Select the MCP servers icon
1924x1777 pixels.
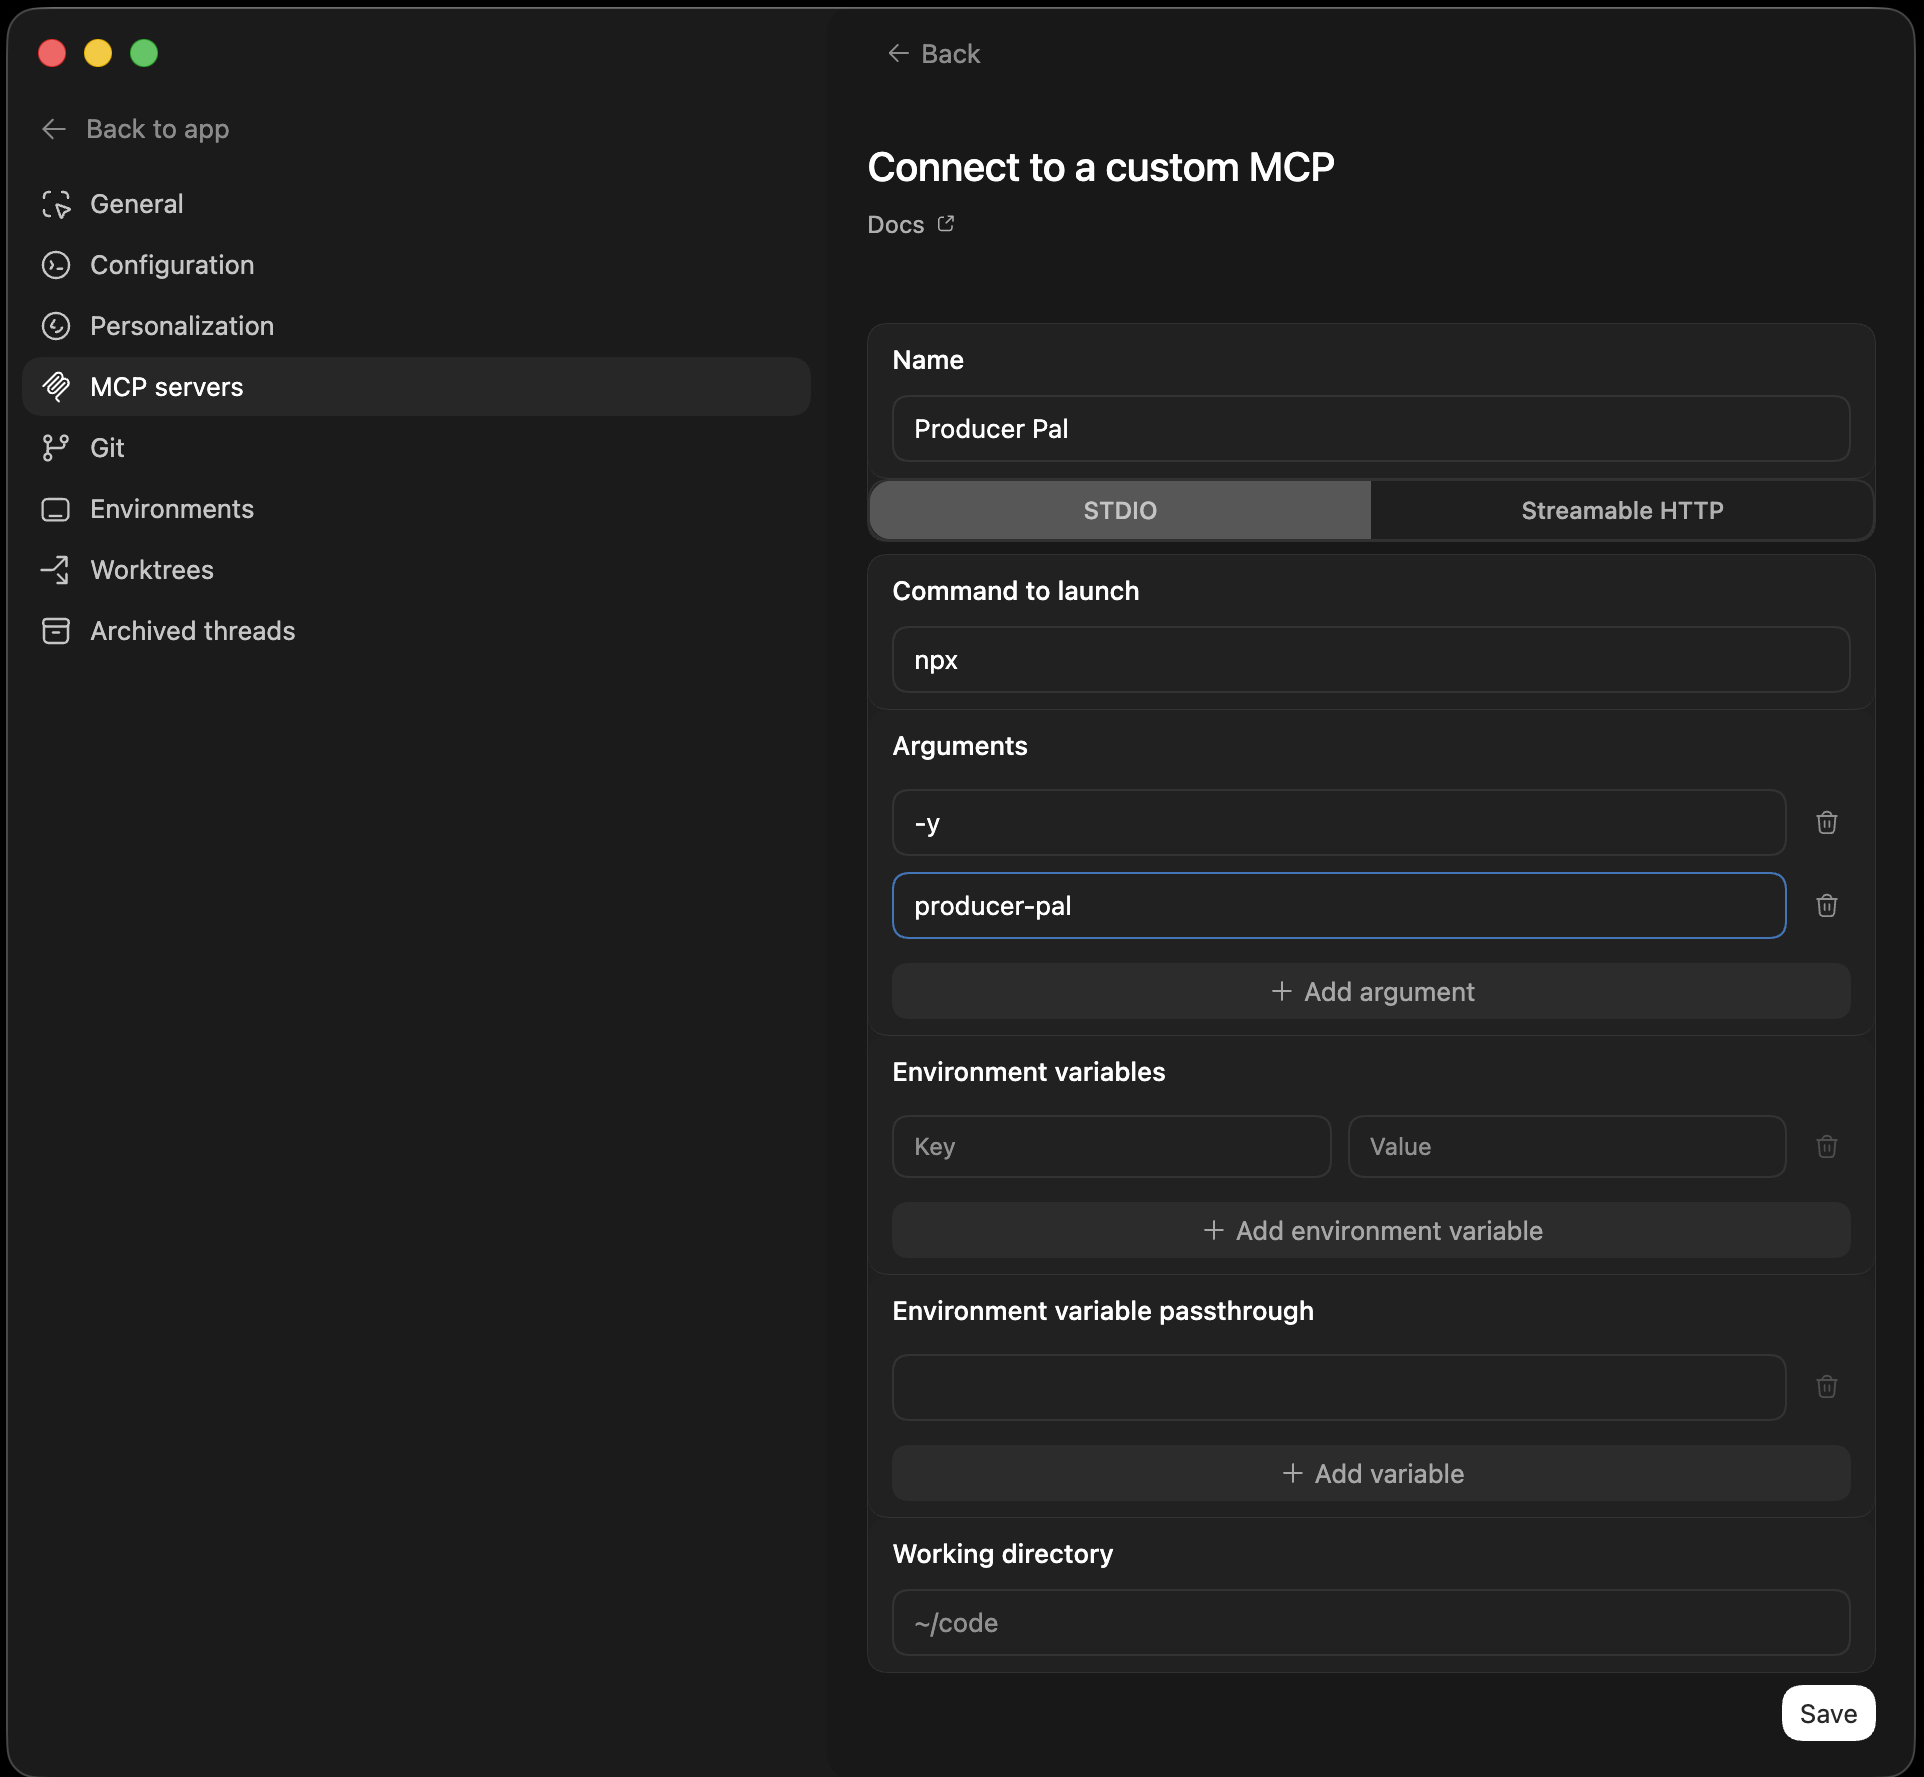point(56,387)
